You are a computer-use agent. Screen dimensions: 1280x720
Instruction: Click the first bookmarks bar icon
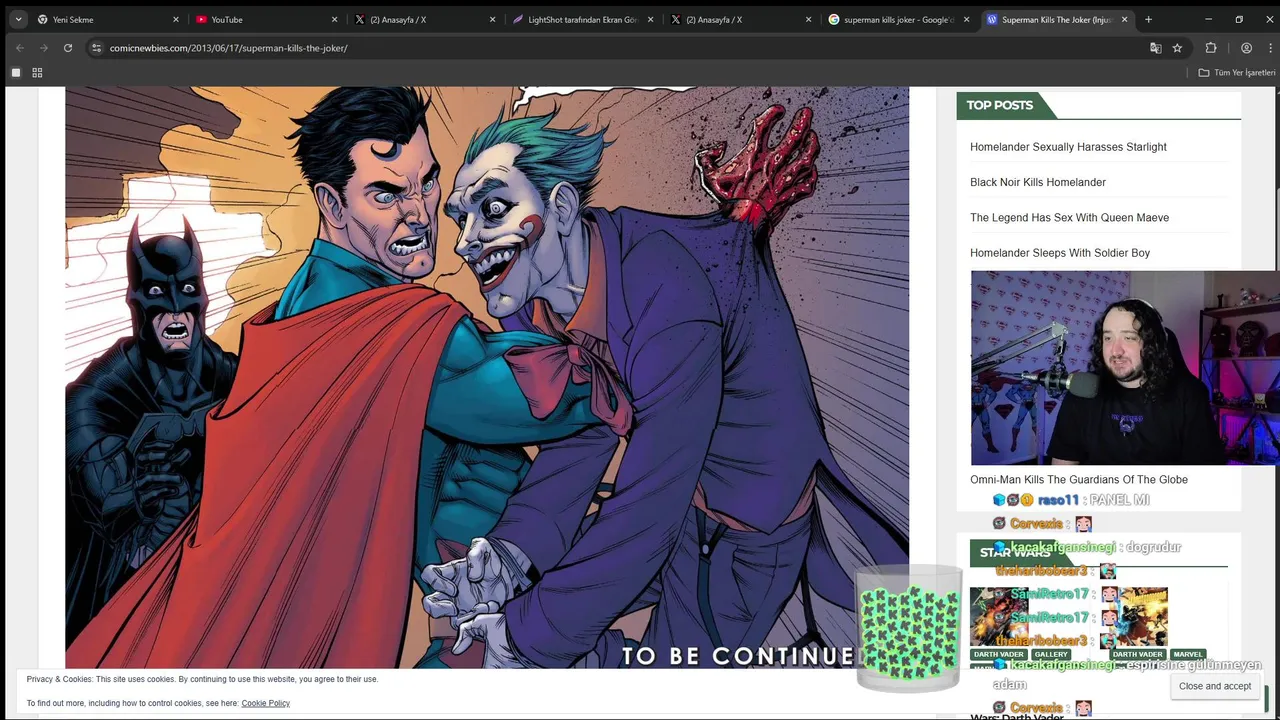point(16,73)
